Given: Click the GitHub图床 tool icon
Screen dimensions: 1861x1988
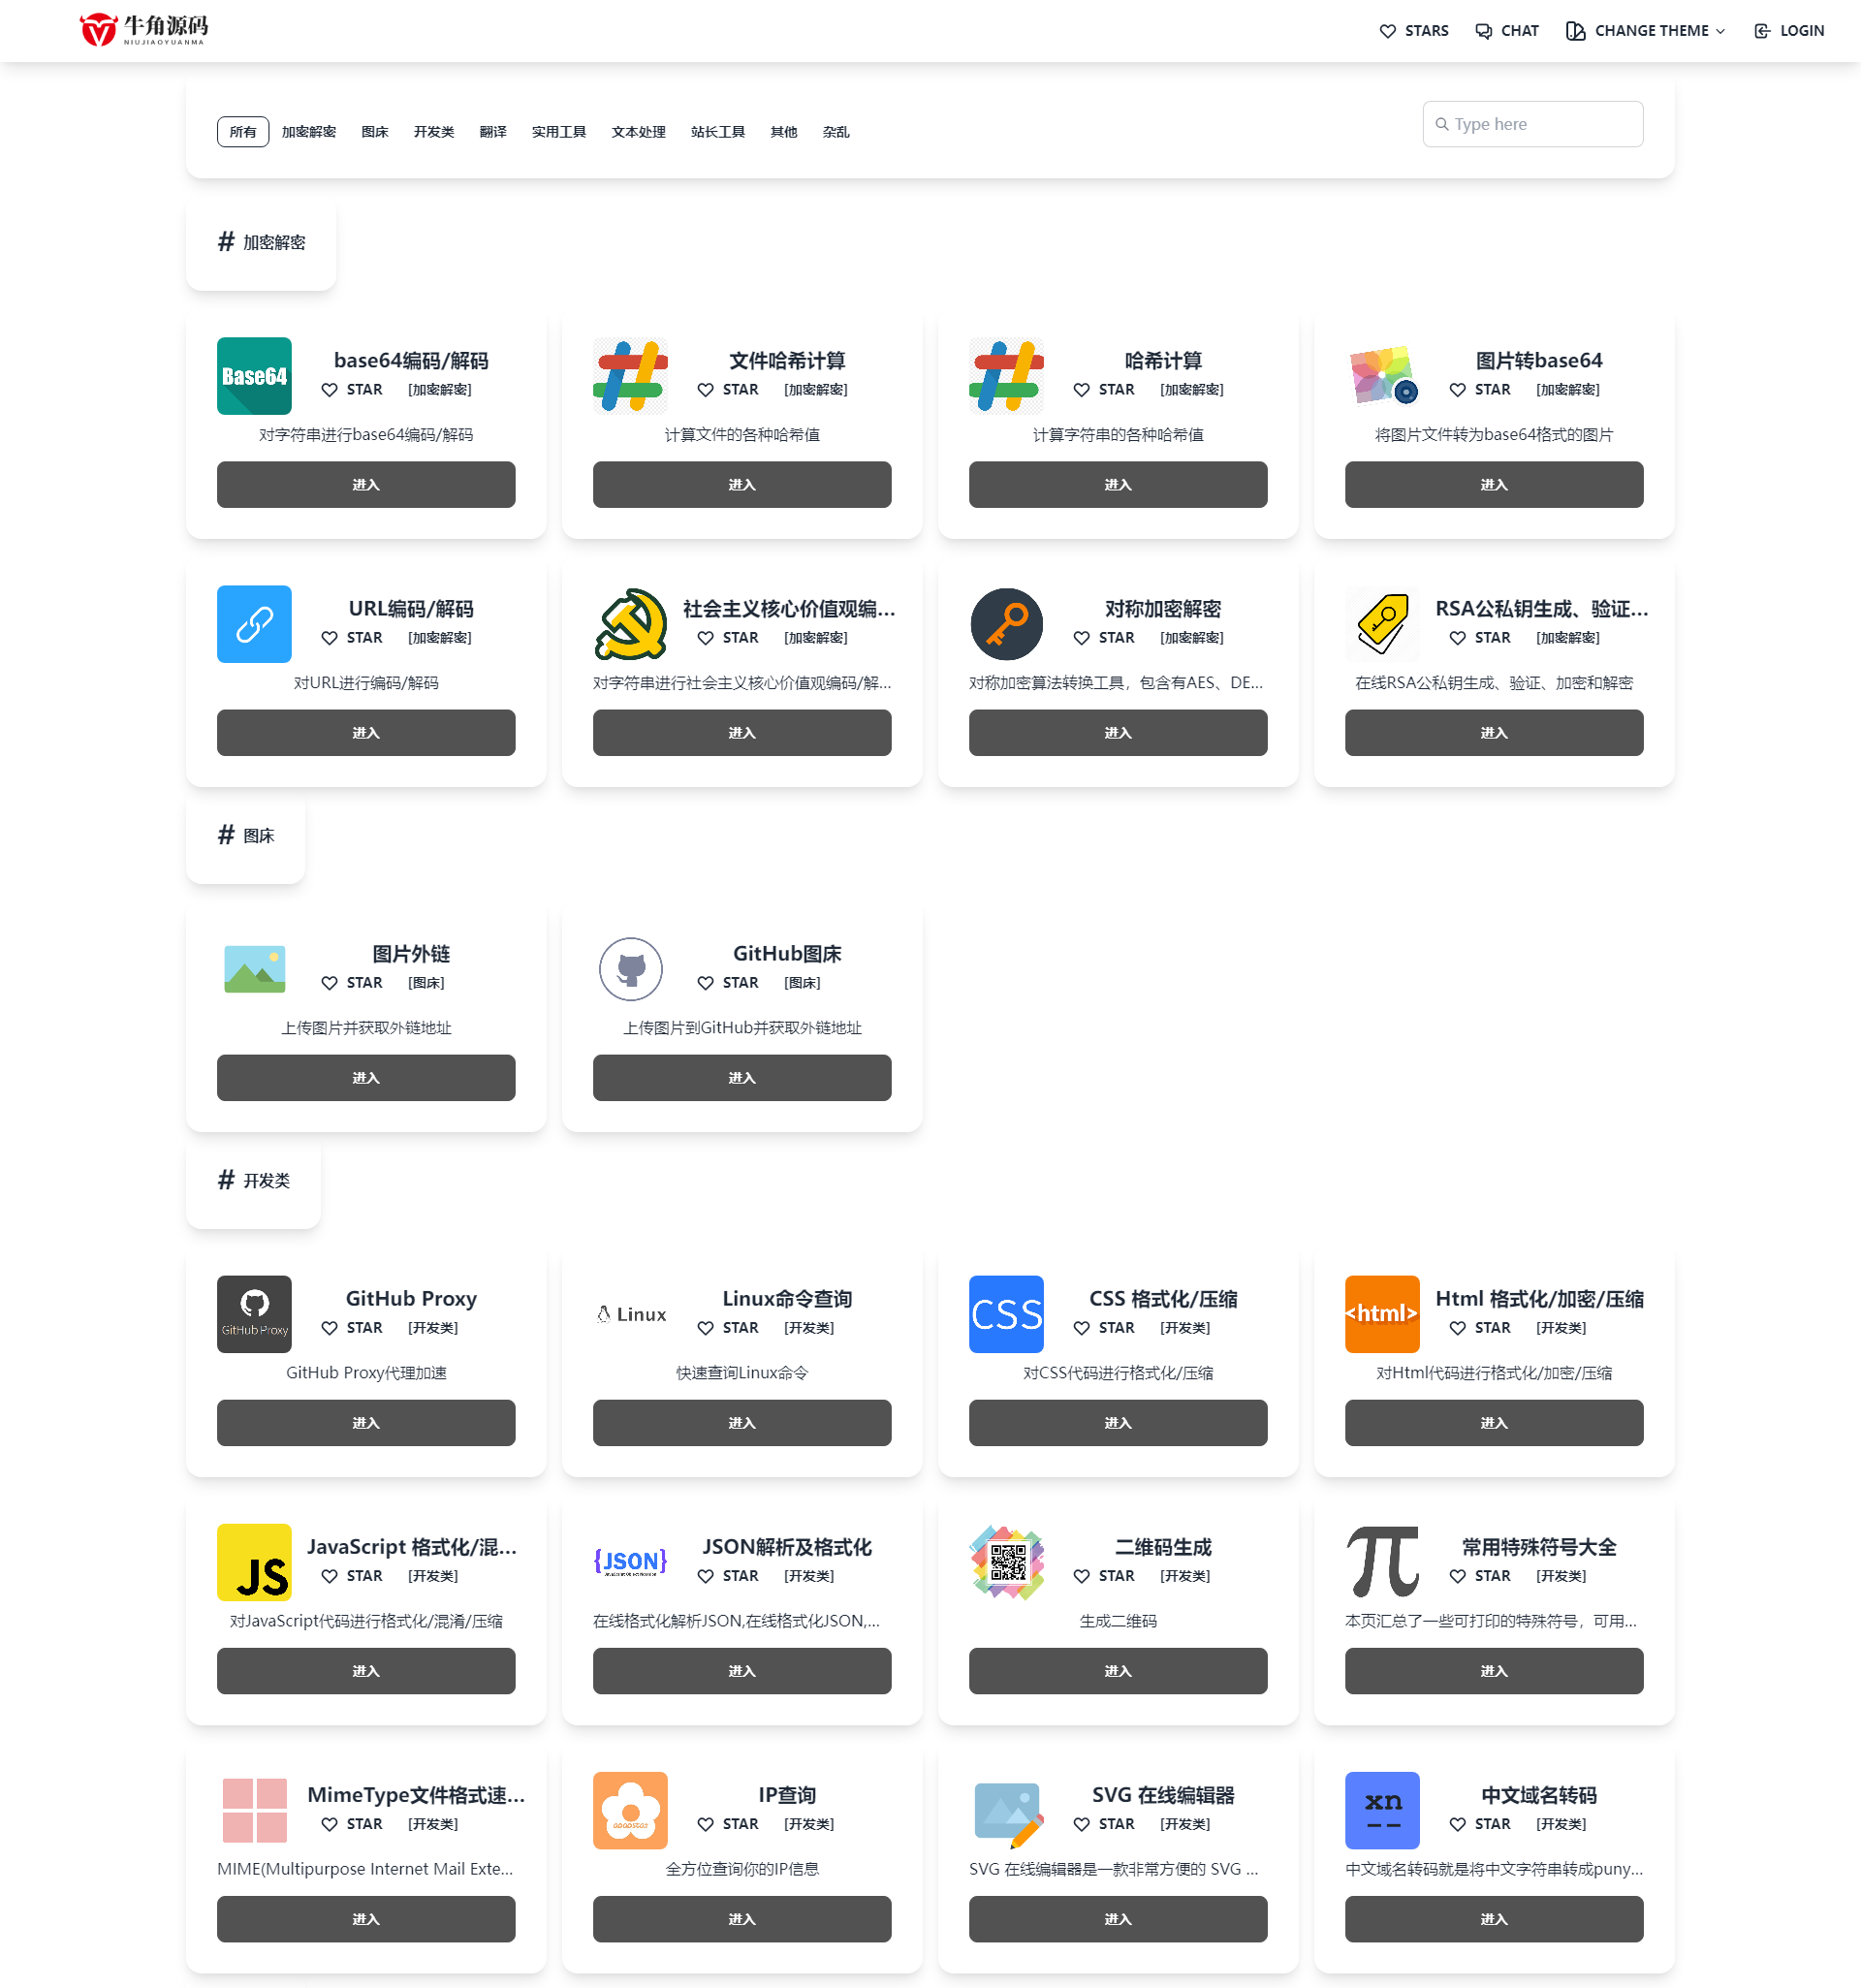Looking at the screenshot, I should [631, 967].
